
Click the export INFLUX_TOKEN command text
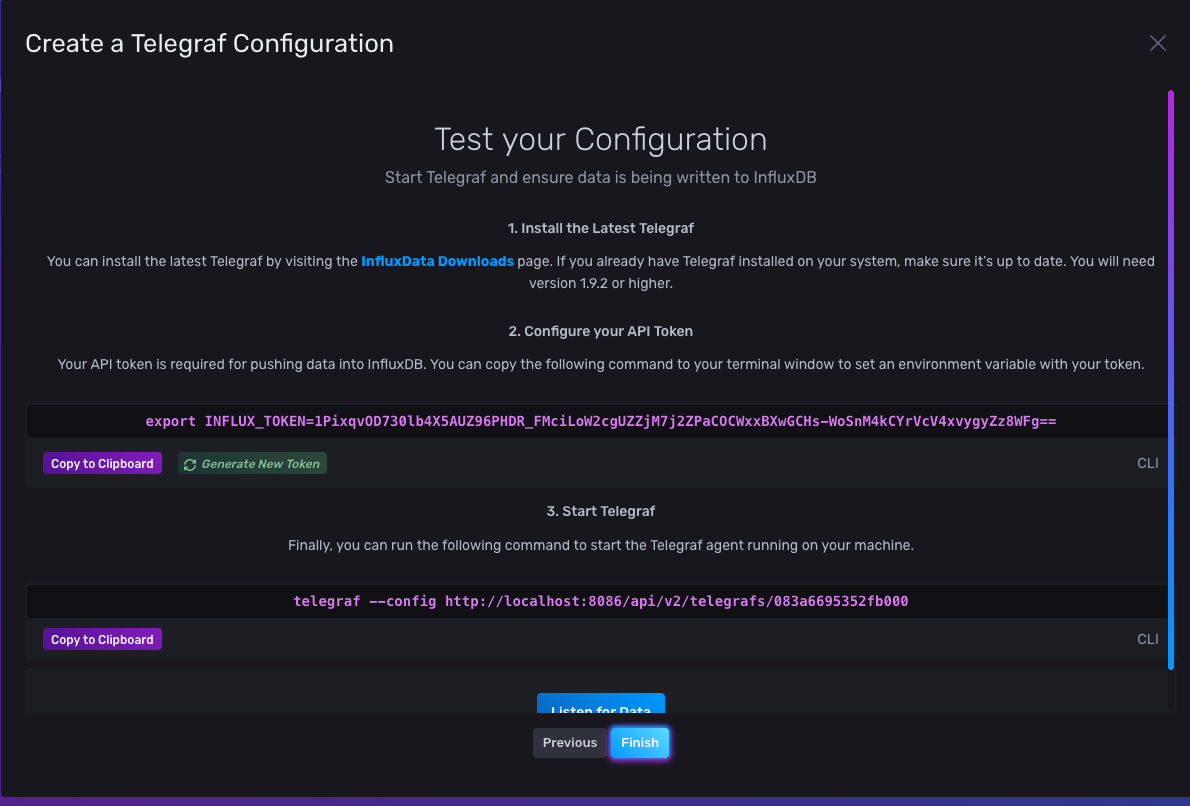click(x=600, y=421)
